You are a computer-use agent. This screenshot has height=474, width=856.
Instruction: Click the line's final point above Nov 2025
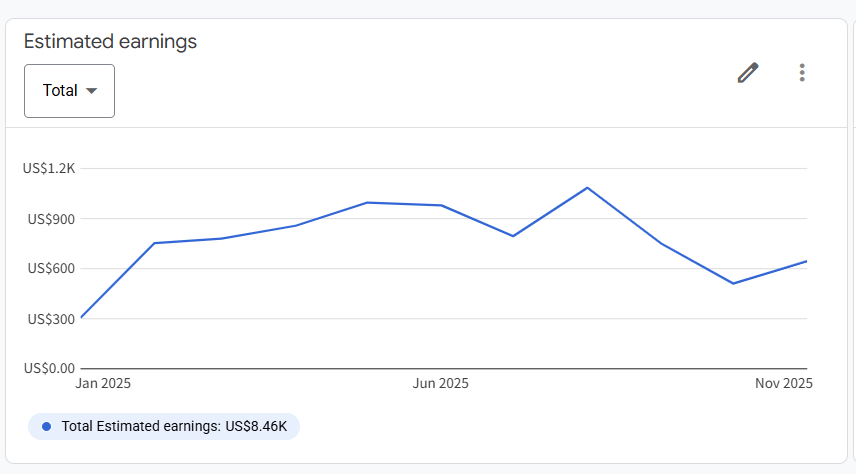(x=806, y=261)
